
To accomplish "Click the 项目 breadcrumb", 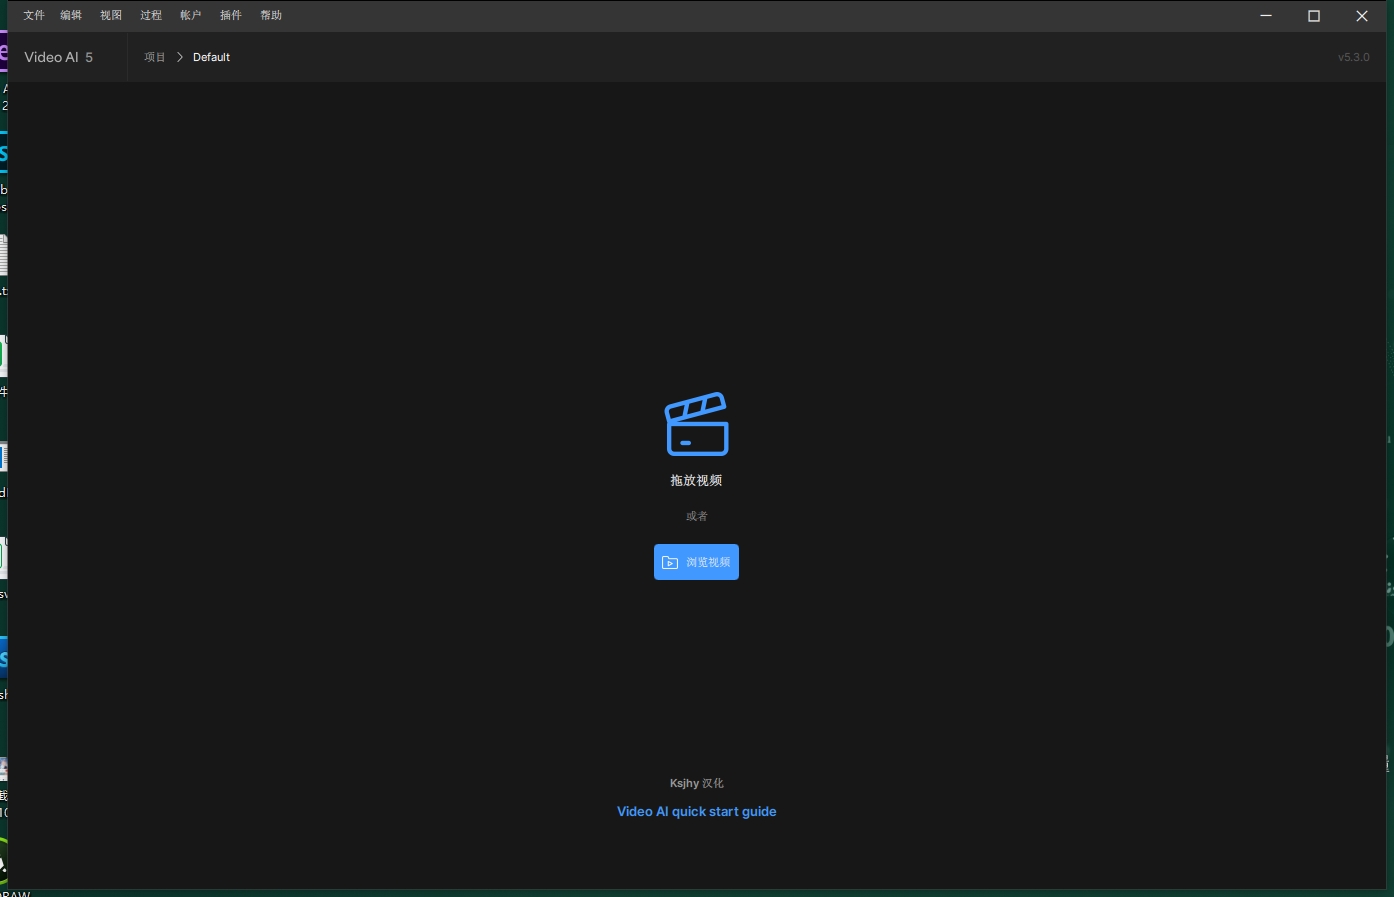I will click(x=155, y=57).
